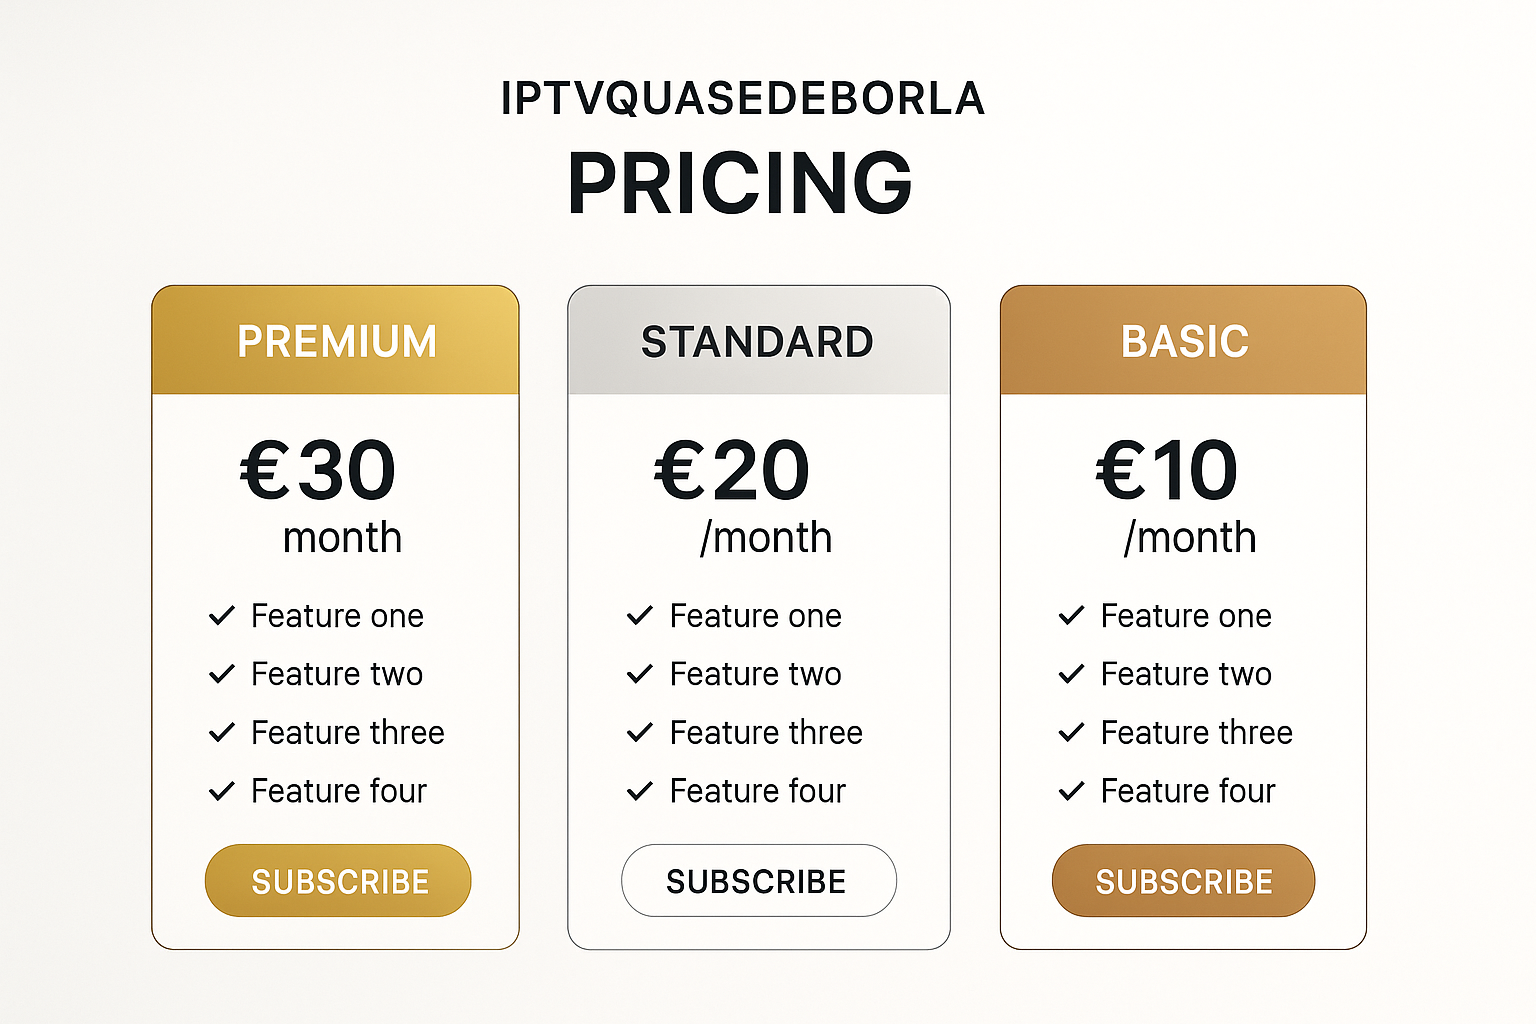Screen dimensions: 1536x1024
Task: Subscribe to the Standard plan
Action: click(759, 881)
